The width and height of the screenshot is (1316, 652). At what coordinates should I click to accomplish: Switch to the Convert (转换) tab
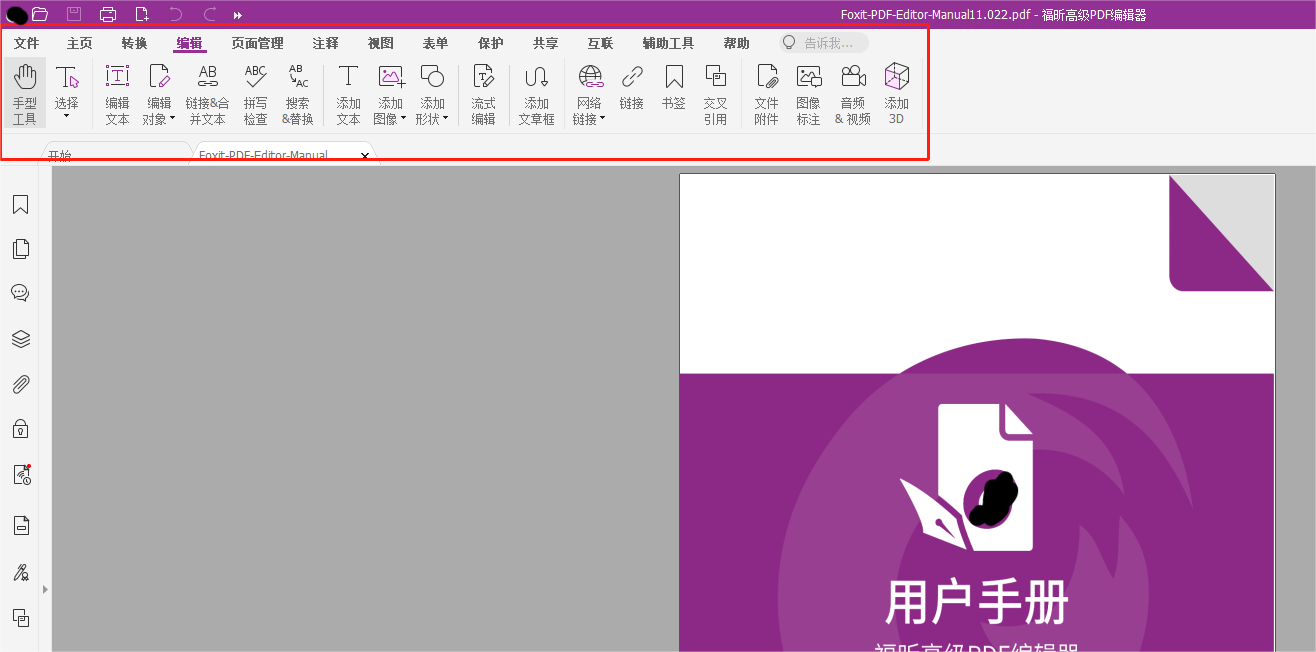134,43
